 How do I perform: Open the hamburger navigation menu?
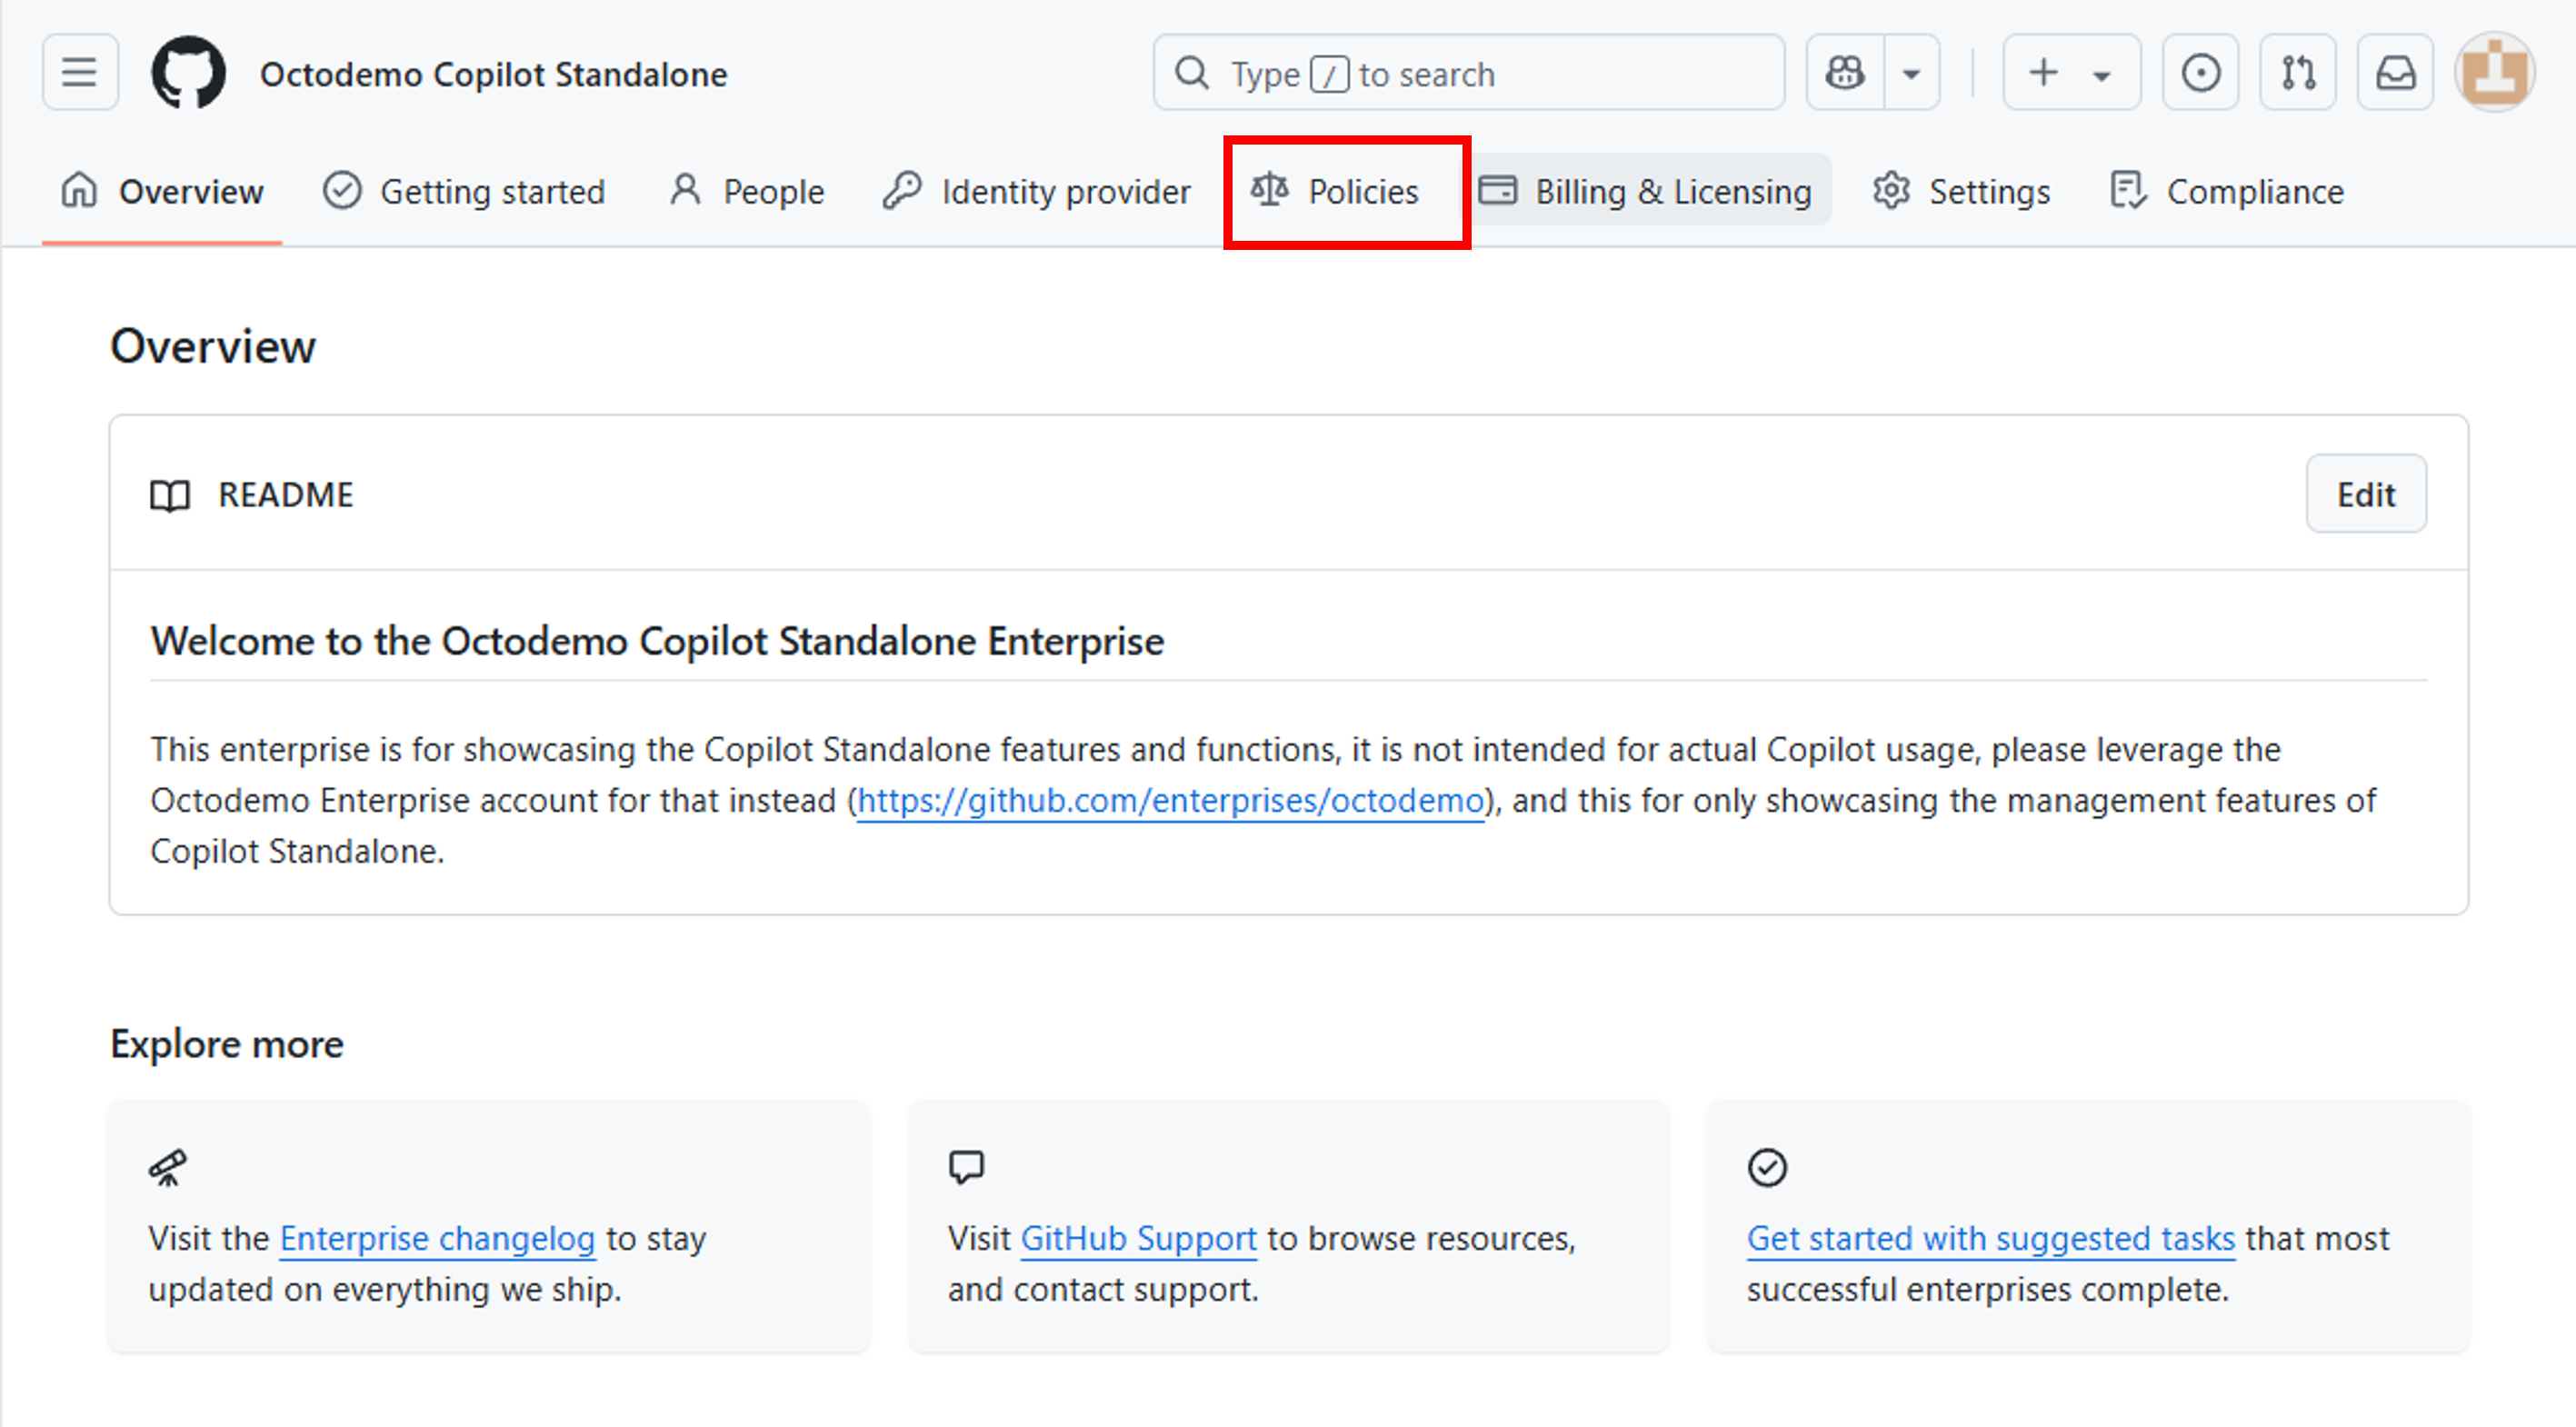pos(80,73)
